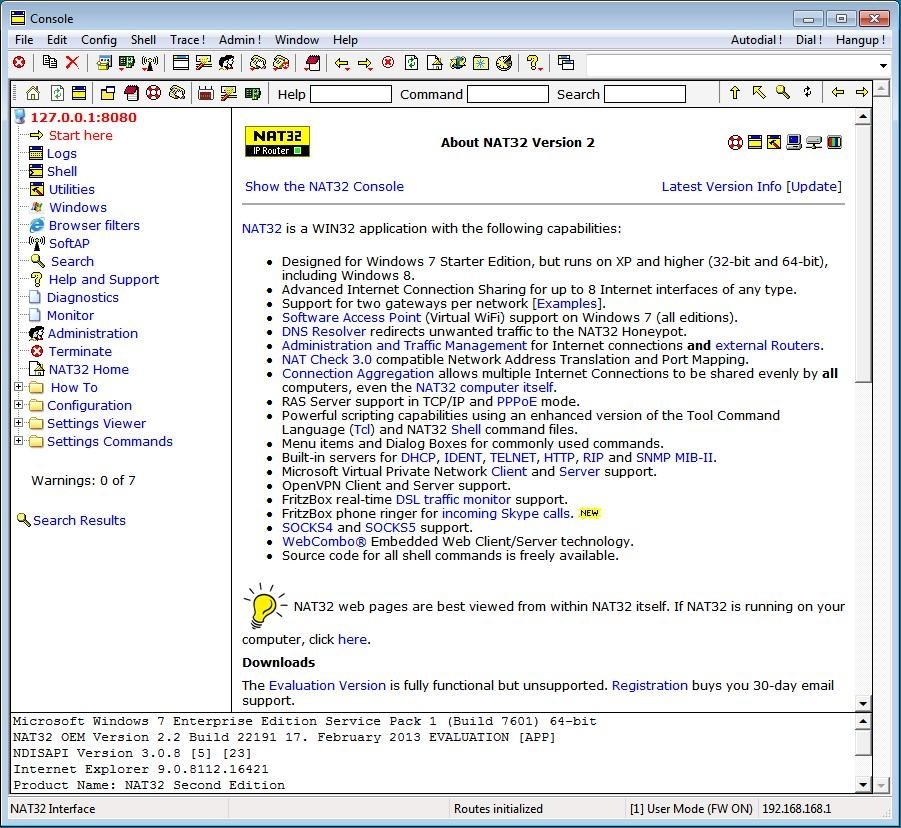Click Autodial! in the menu bar
Screen dimensions: 901x828
(x=756, y=40)
